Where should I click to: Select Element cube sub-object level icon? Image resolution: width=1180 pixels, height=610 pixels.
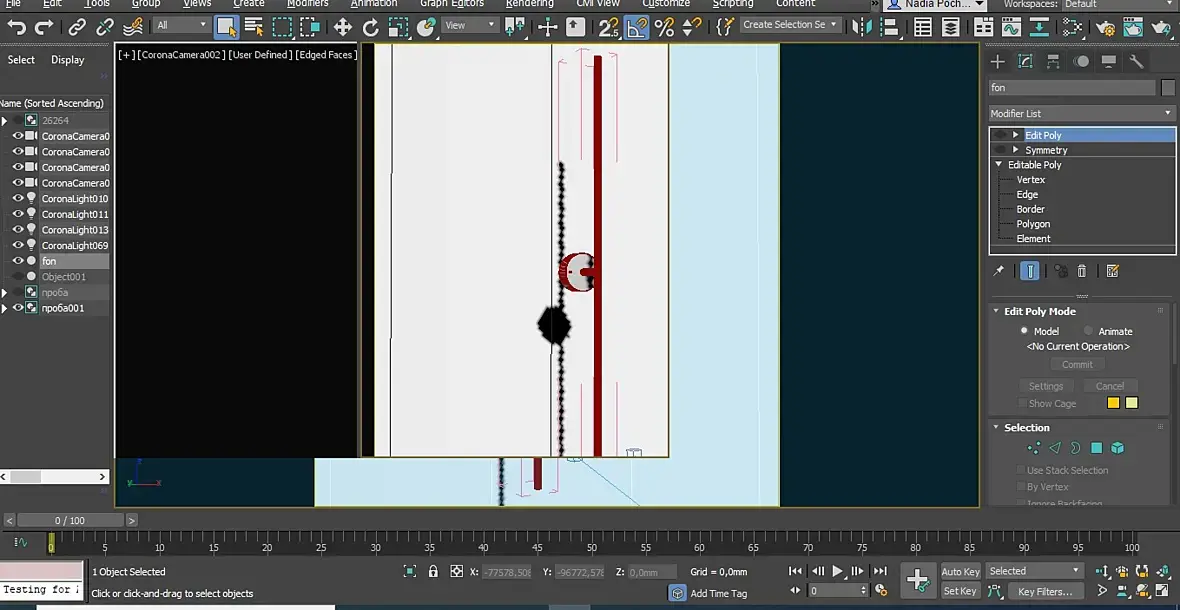[x=1118, y=448]
